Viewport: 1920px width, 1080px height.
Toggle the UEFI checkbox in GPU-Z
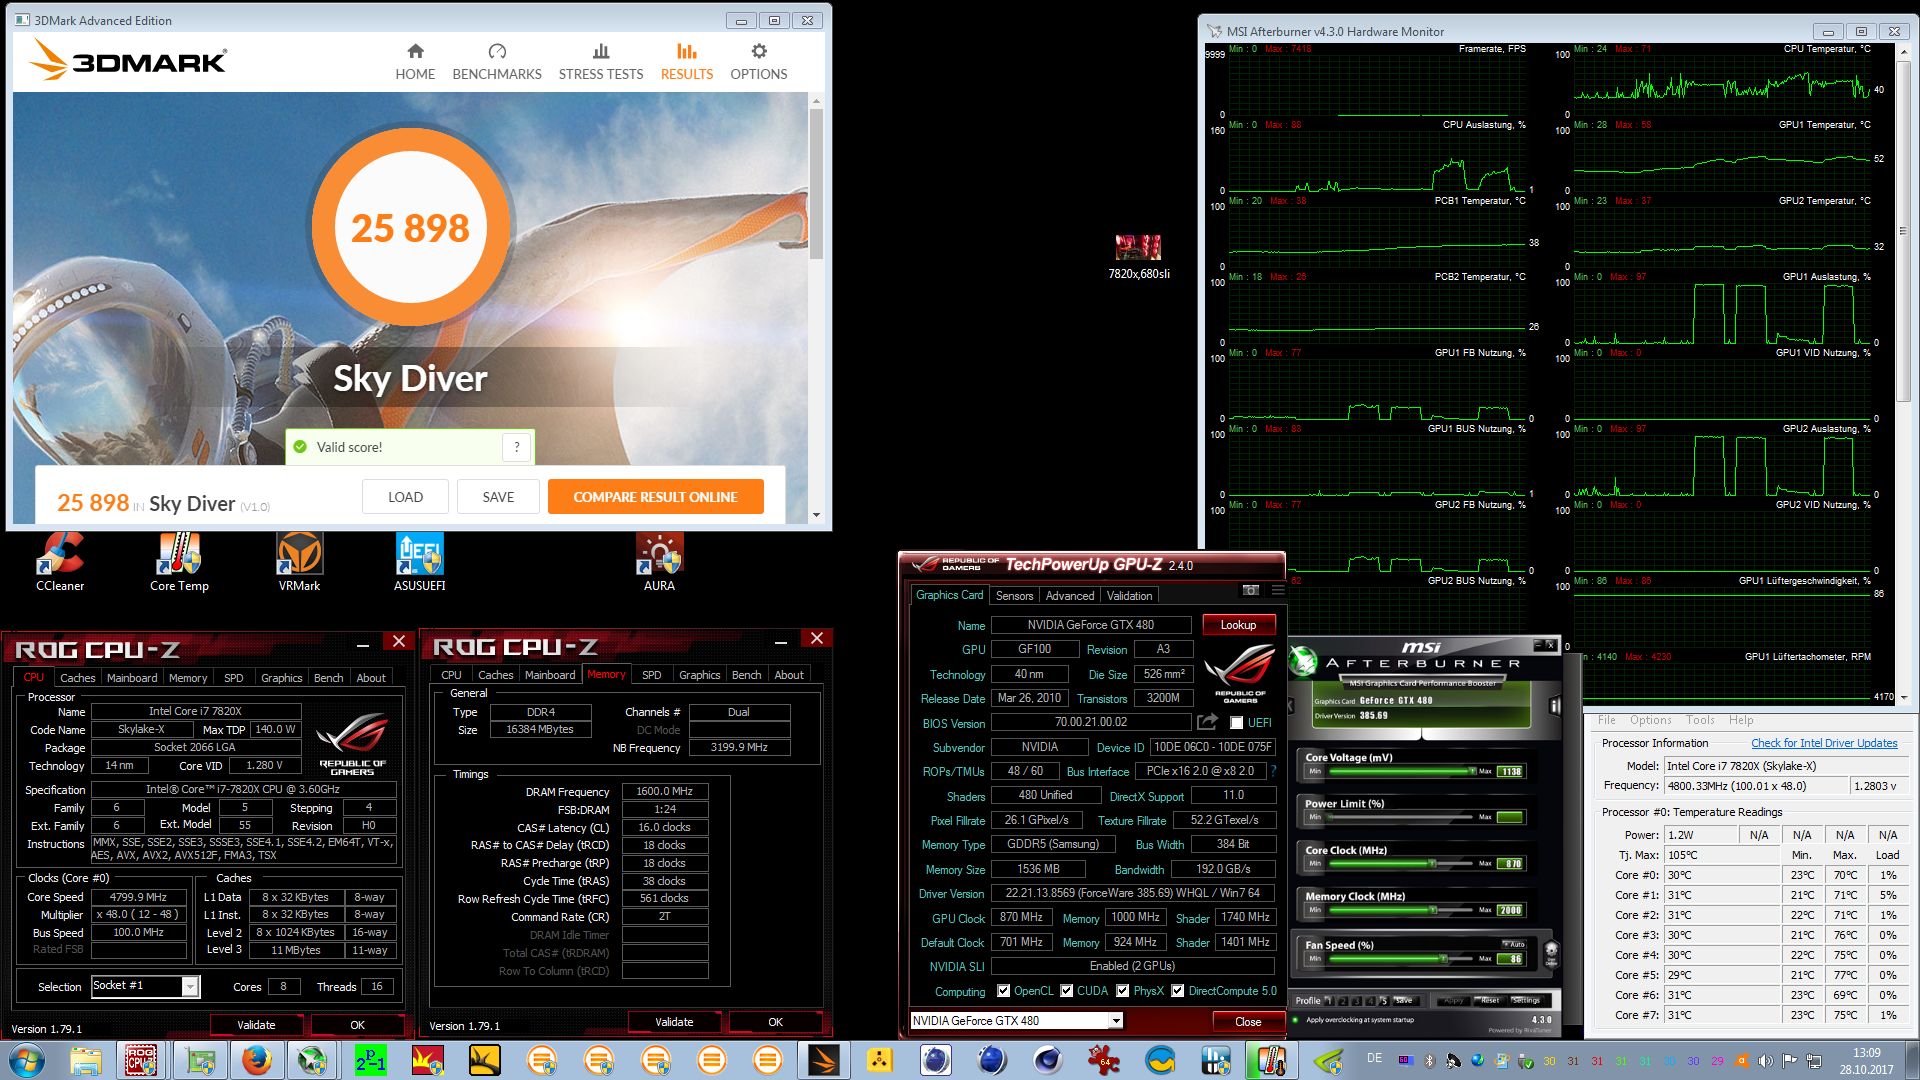(x=1237, y=723)
